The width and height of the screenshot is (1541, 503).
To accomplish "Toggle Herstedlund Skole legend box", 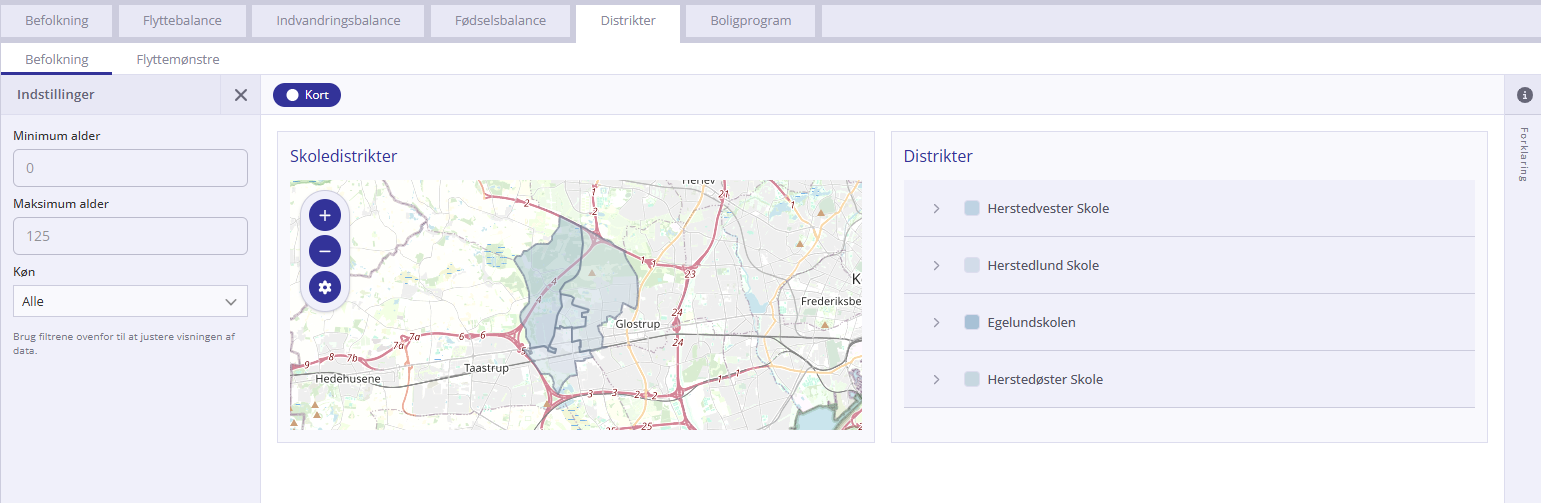I will pos(972,266).
